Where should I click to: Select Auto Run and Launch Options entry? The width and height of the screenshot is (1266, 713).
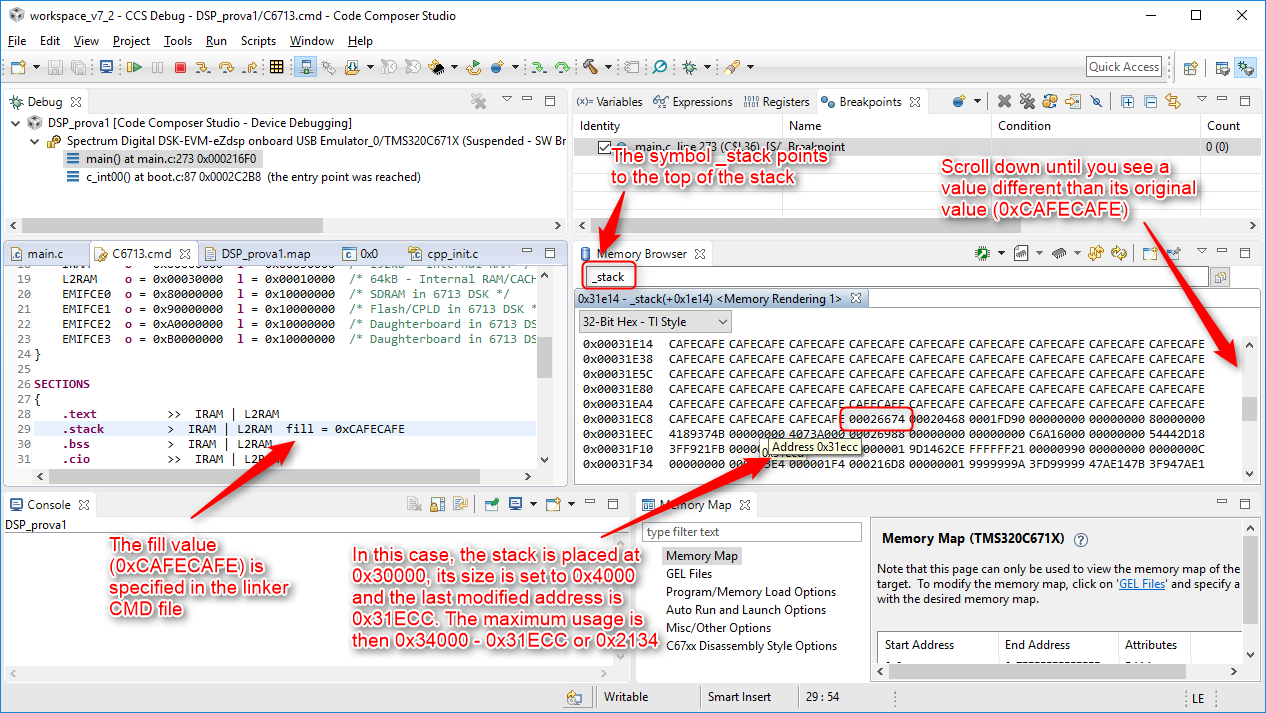pos(746,610)
